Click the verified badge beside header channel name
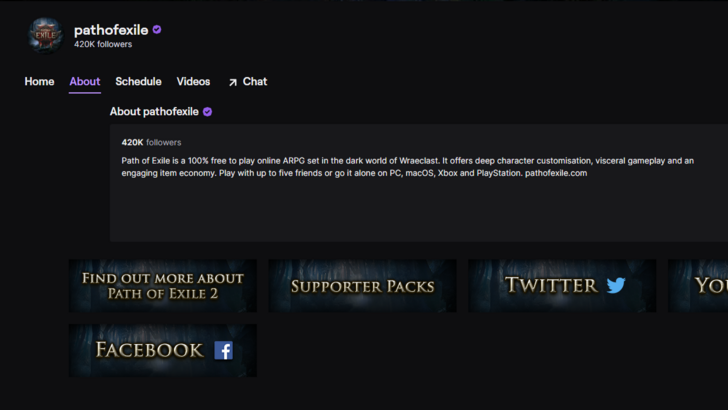This screenshot has height=410, width=728. [157, 30]
